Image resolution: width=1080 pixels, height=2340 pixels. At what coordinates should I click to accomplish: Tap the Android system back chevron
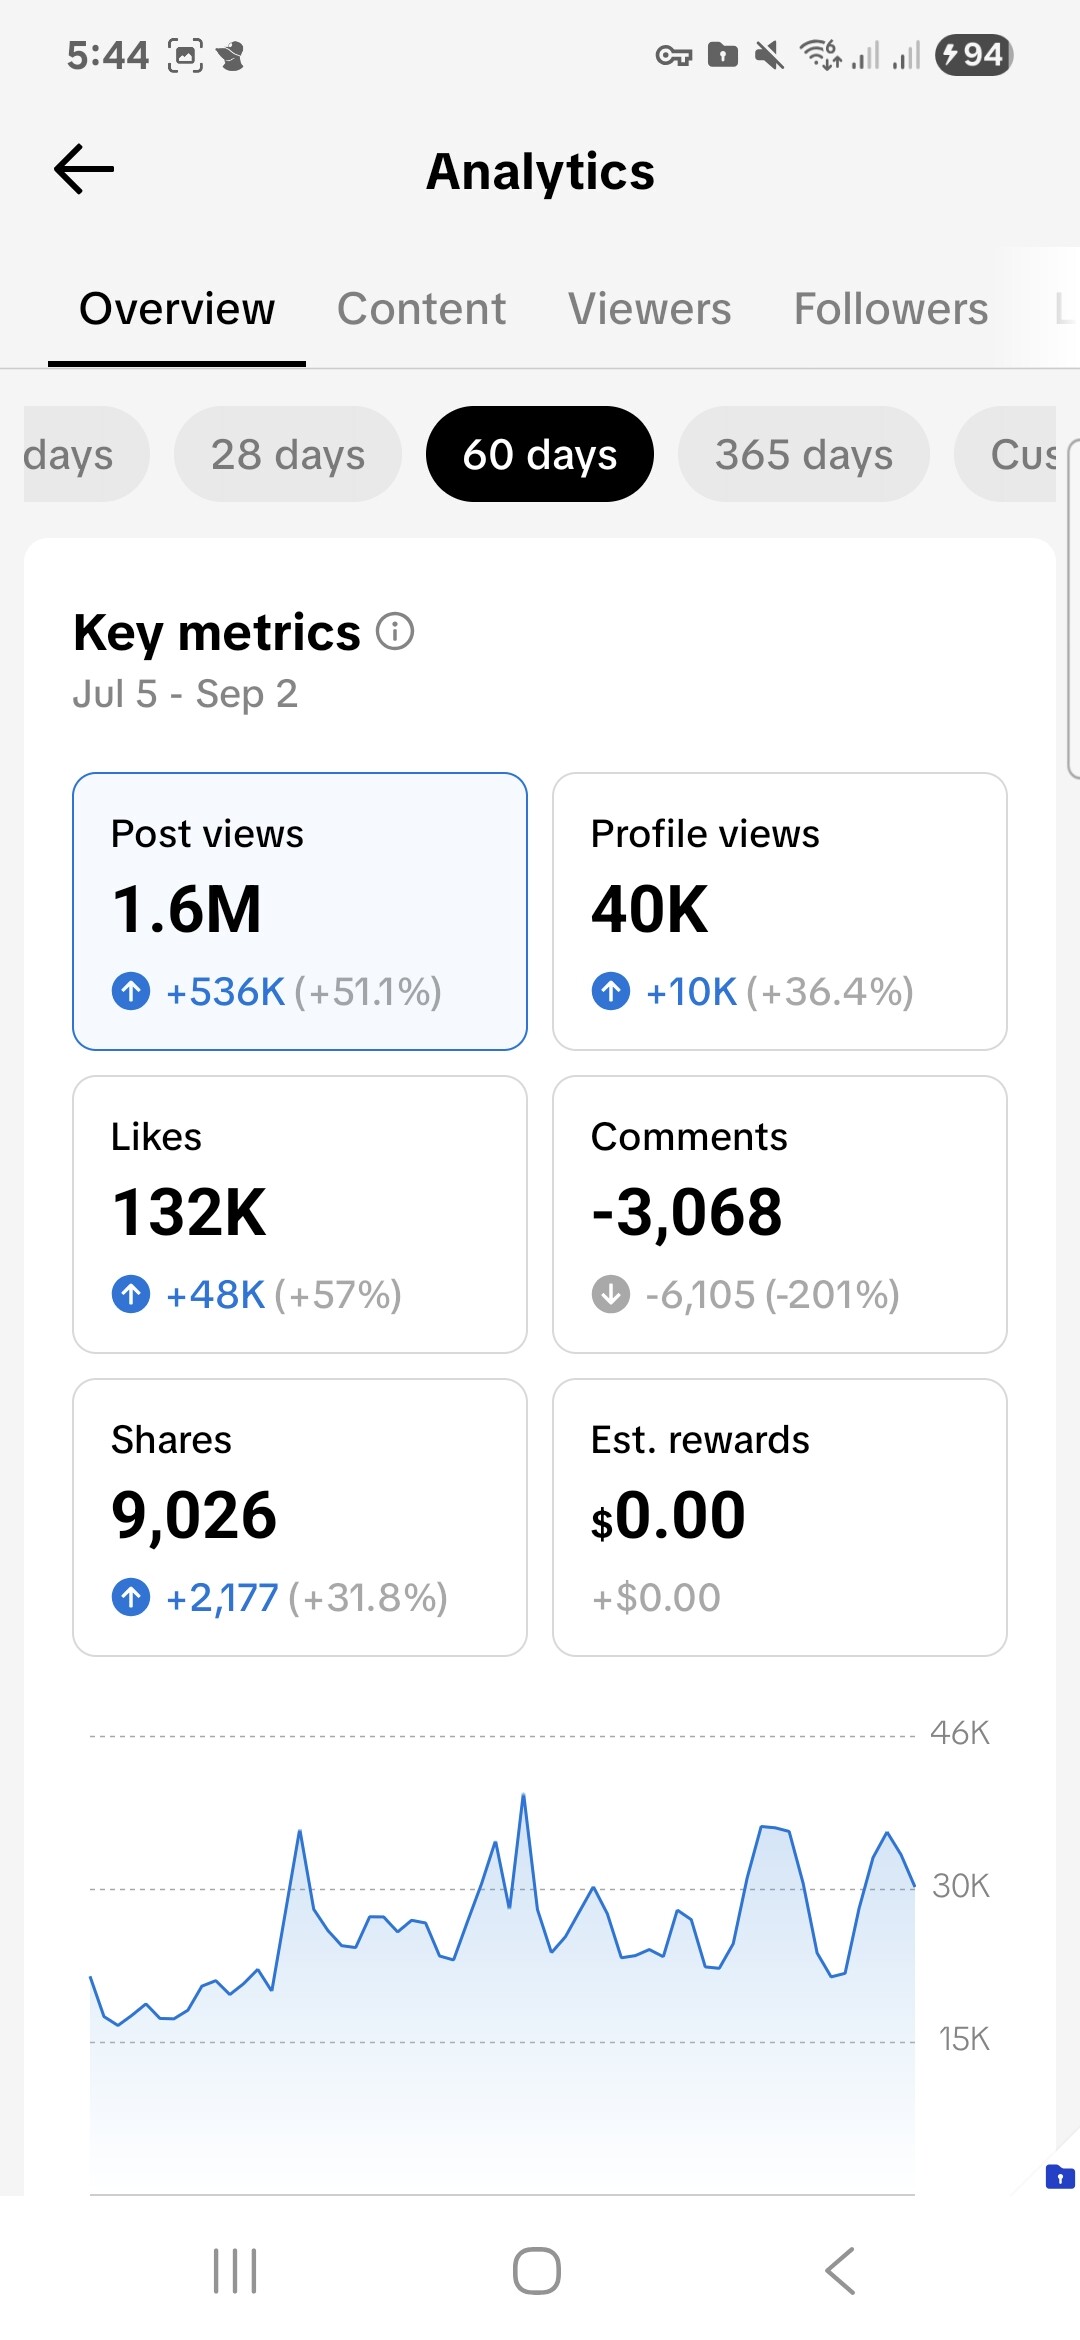tap(840, 2270)
